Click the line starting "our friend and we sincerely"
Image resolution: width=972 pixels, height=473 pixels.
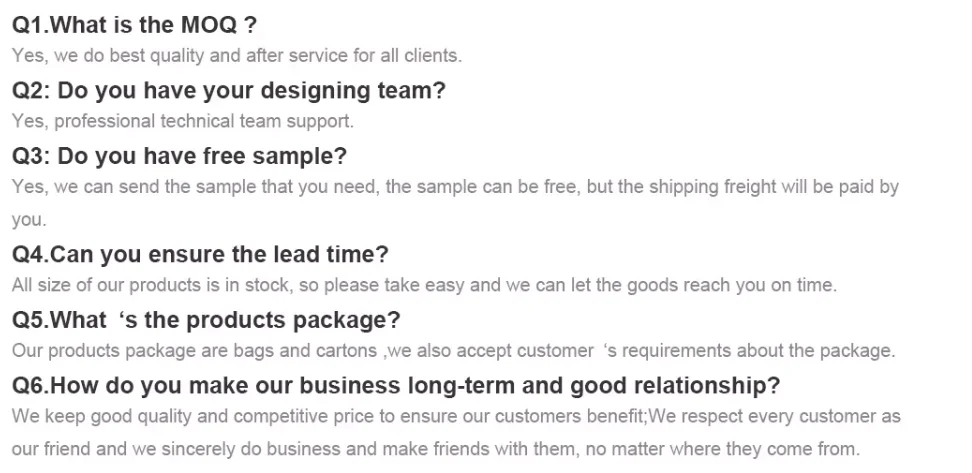435,448
